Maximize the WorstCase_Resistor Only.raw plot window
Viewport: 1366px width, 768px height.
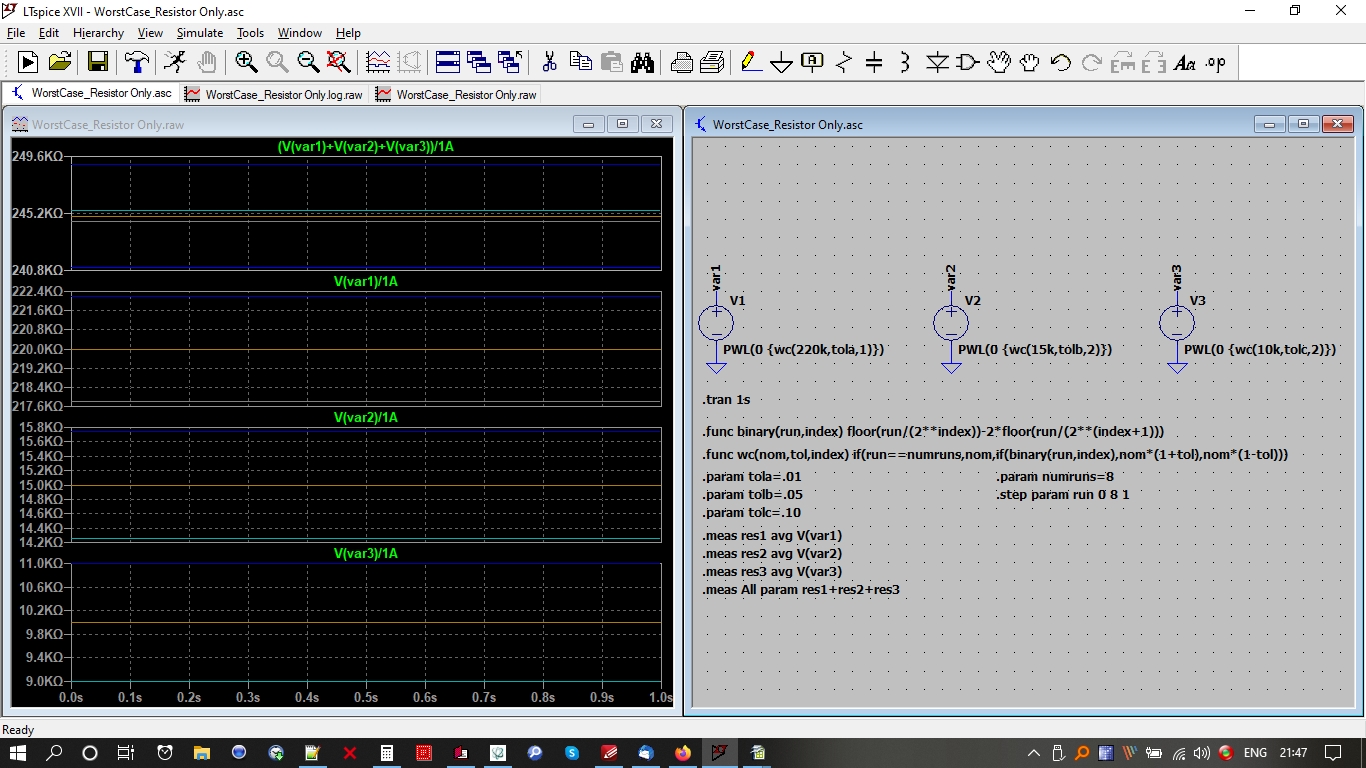tap(622, 124)
